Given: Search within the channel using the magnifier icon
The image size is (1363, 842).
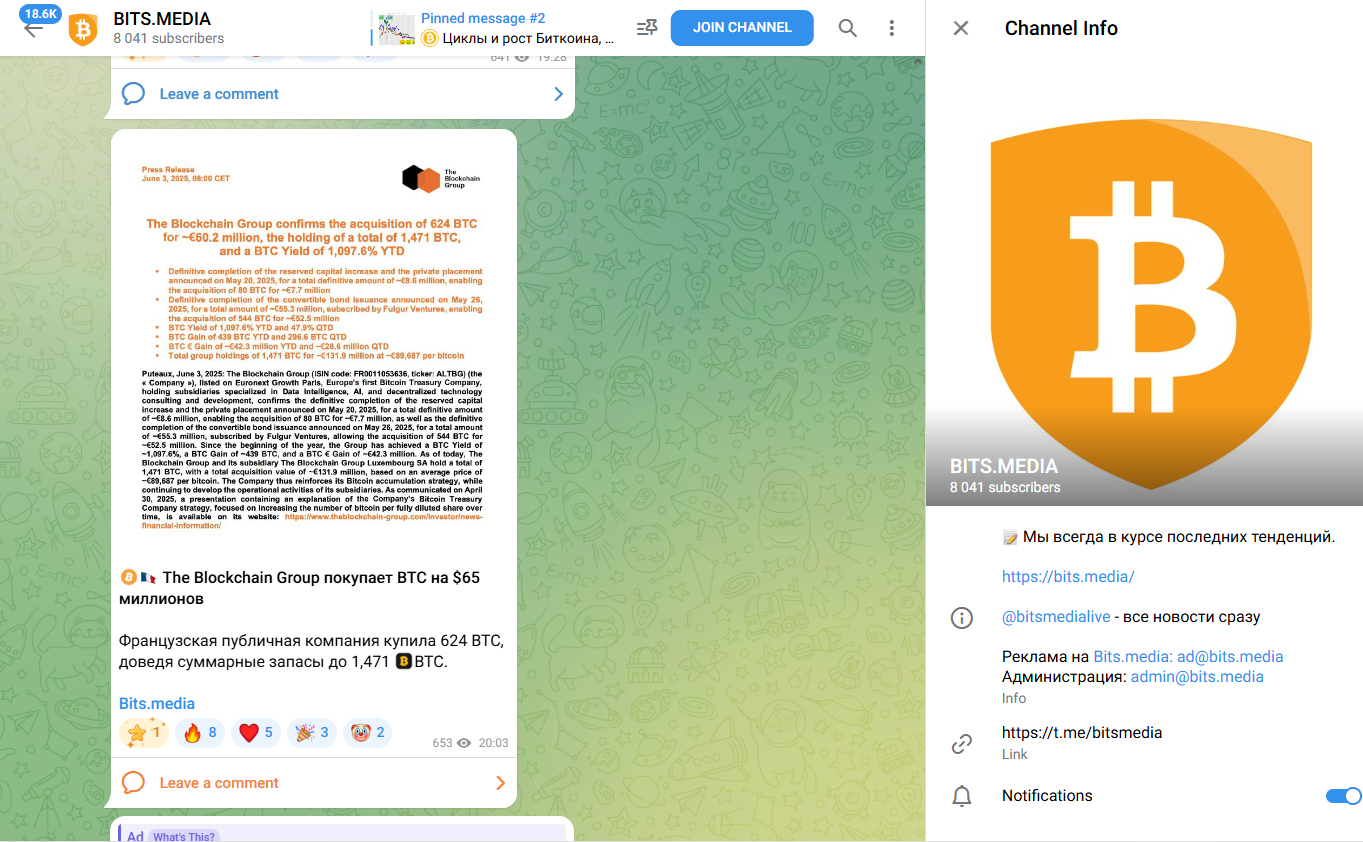Looking at the screenshot, I should (x=848, y=28).
